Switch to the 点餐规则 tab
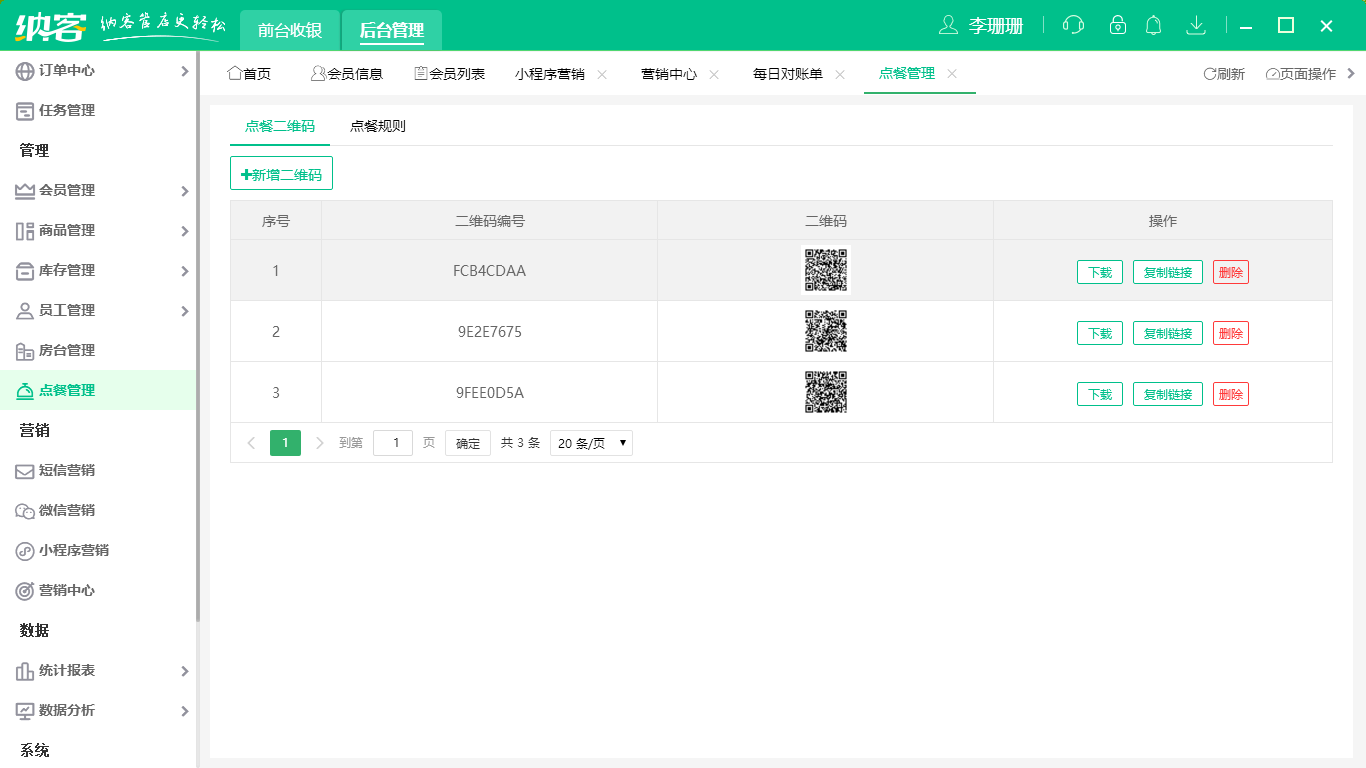1366x768 pixels. point(377,126)
